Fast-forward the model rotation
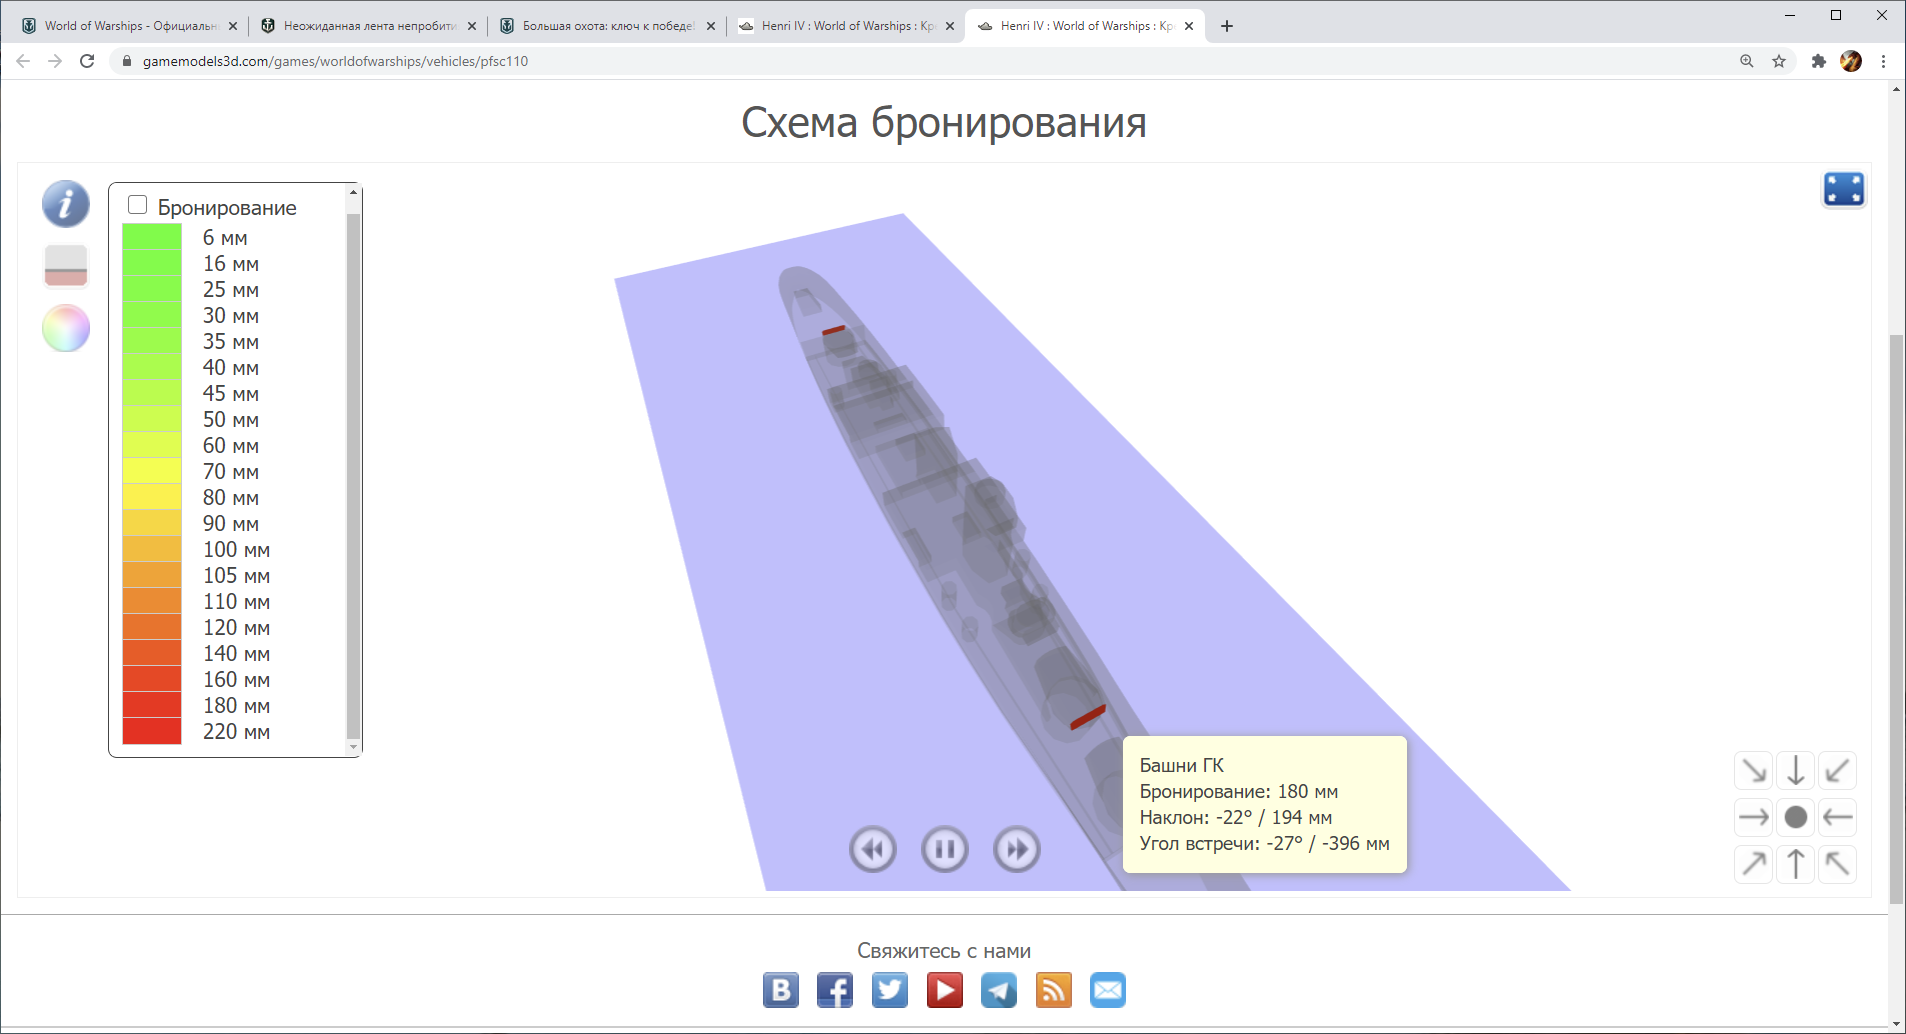The height and width of the screenshot is (1034, 1906). tap(1017, 850)
